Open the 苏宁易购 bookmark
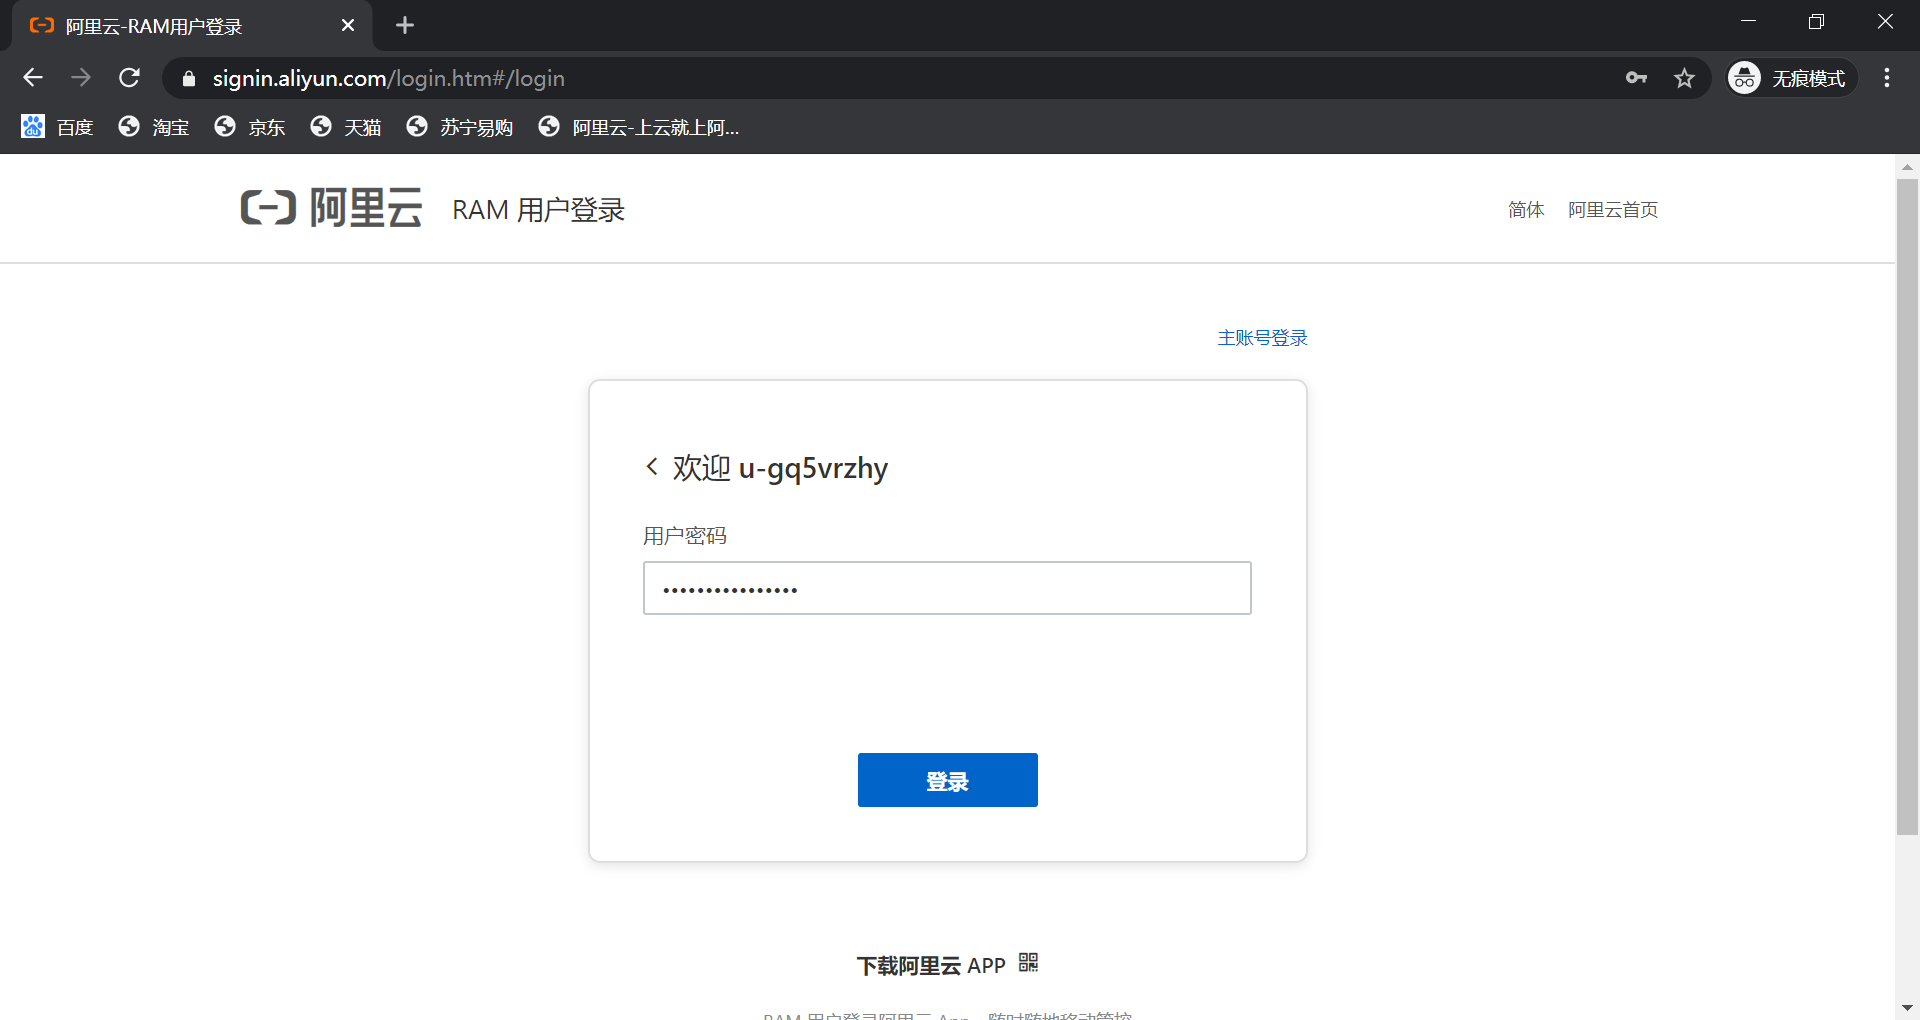 [460, 127]
